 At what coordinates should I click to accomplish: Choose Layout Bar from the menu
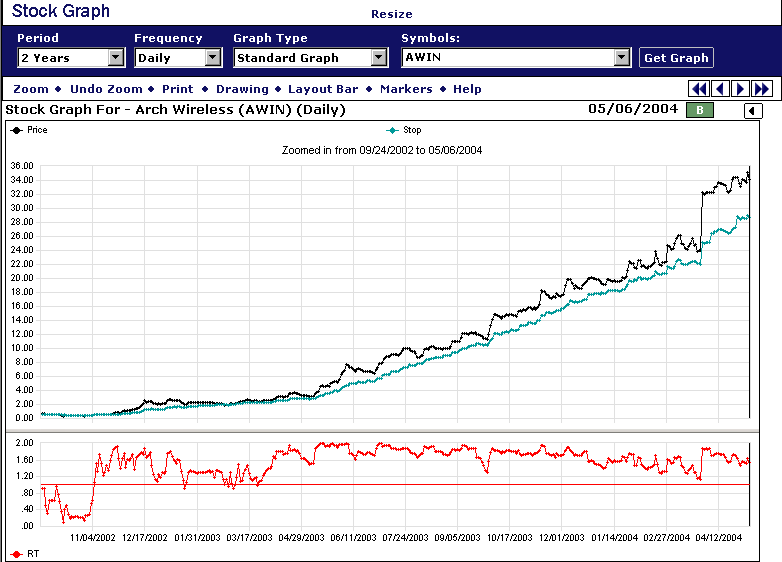tap(323, 89)
